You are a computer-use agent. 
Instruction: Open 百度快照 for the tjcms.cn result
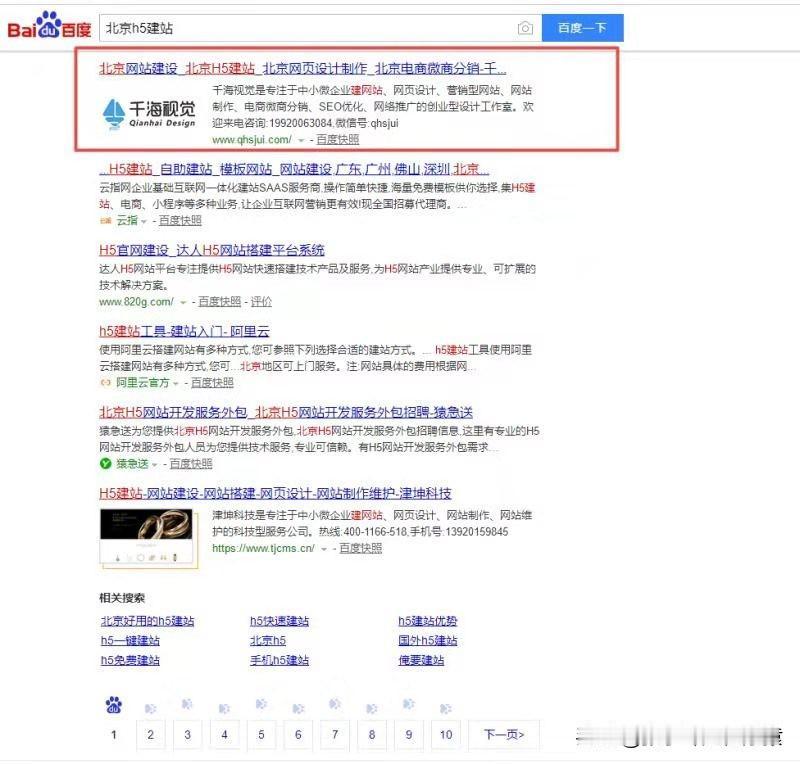coord(361,548)
